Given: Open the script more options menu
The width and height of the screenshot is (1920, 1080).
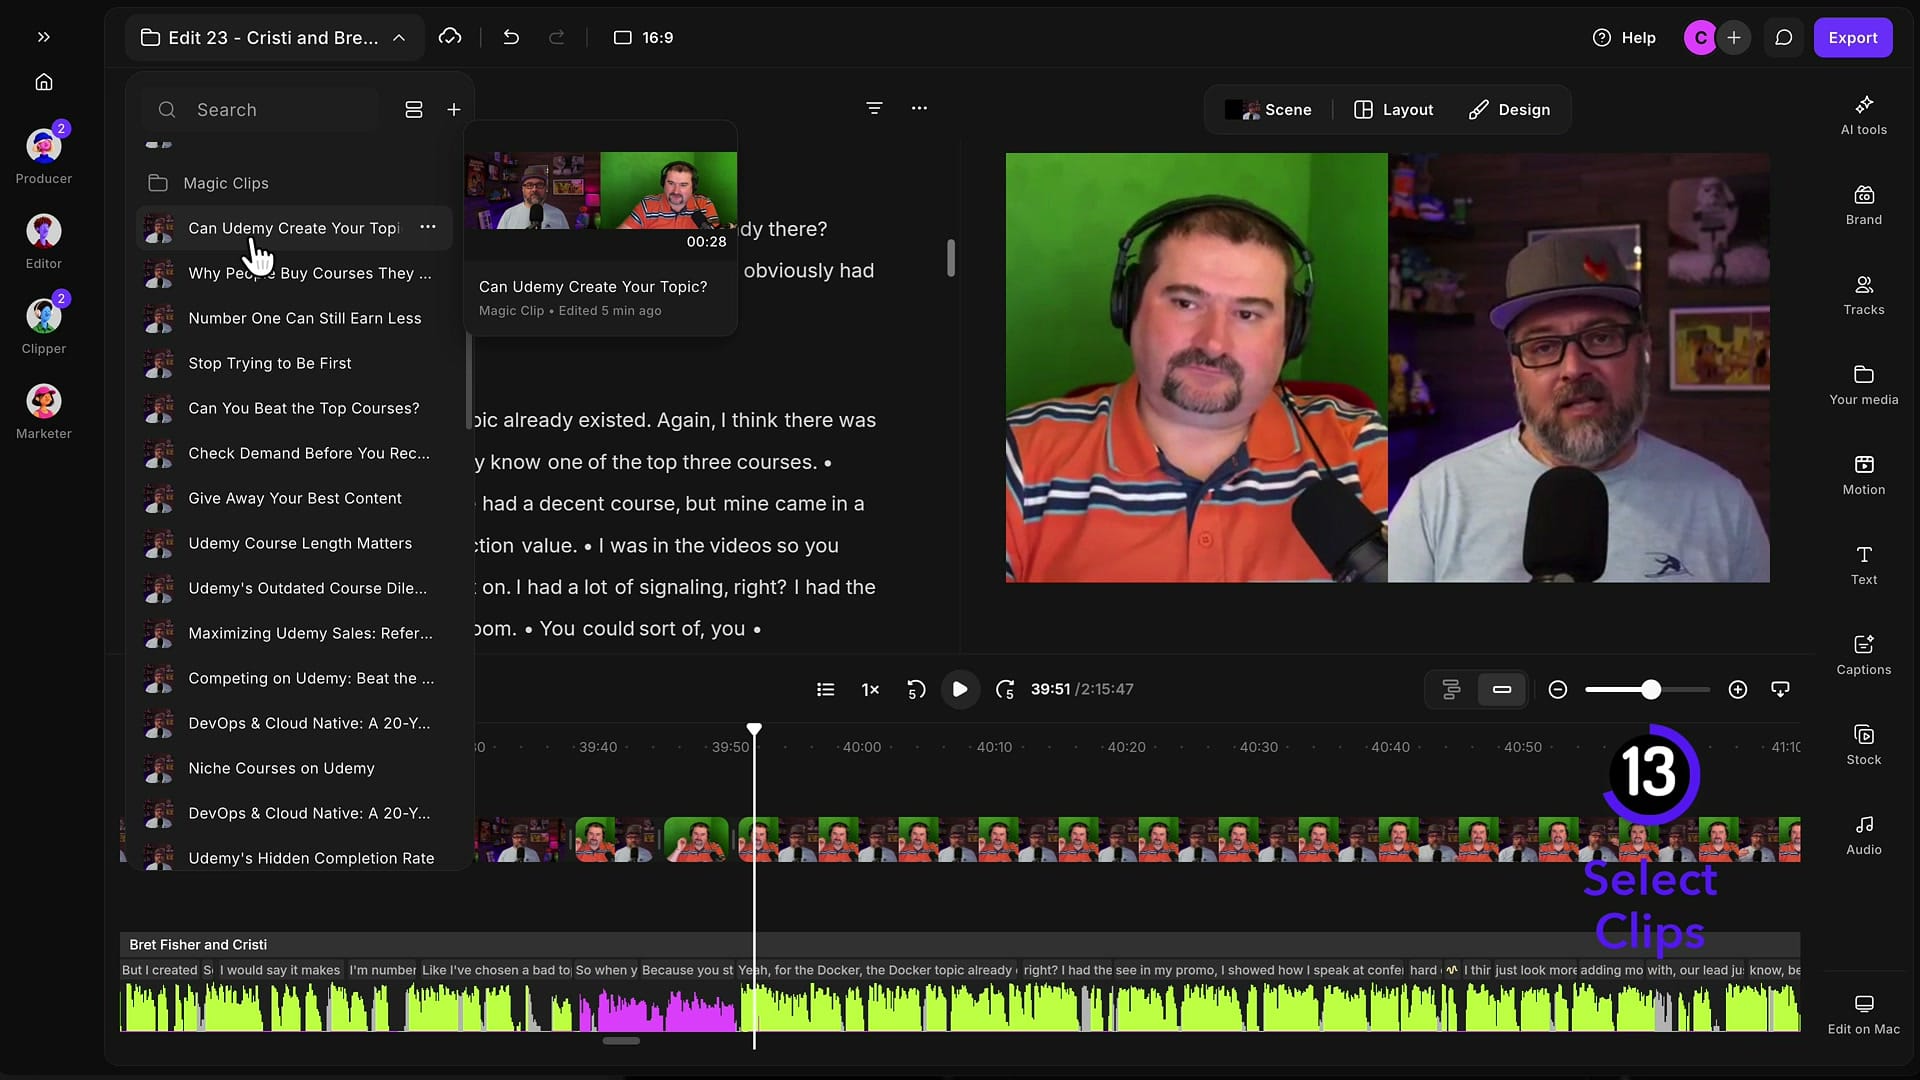Looking at the screenshot, I should [919, 108].
